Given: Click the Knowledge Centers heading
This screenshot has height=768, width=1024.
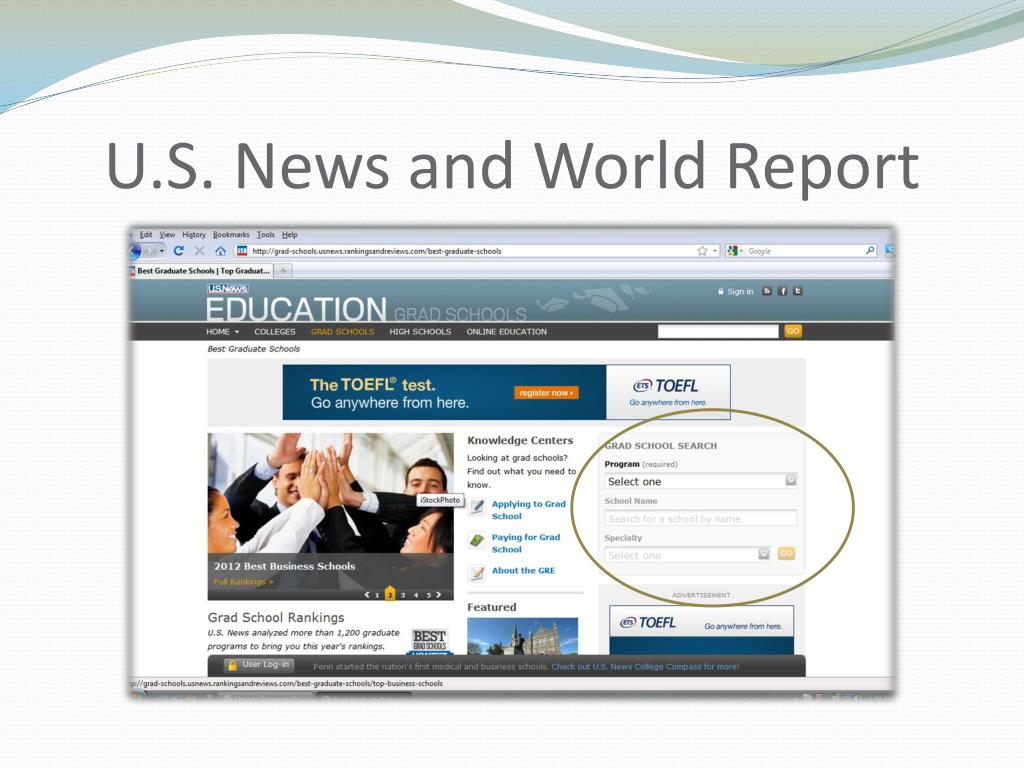Looking at the screenshot, I should [x=520, y=440].
